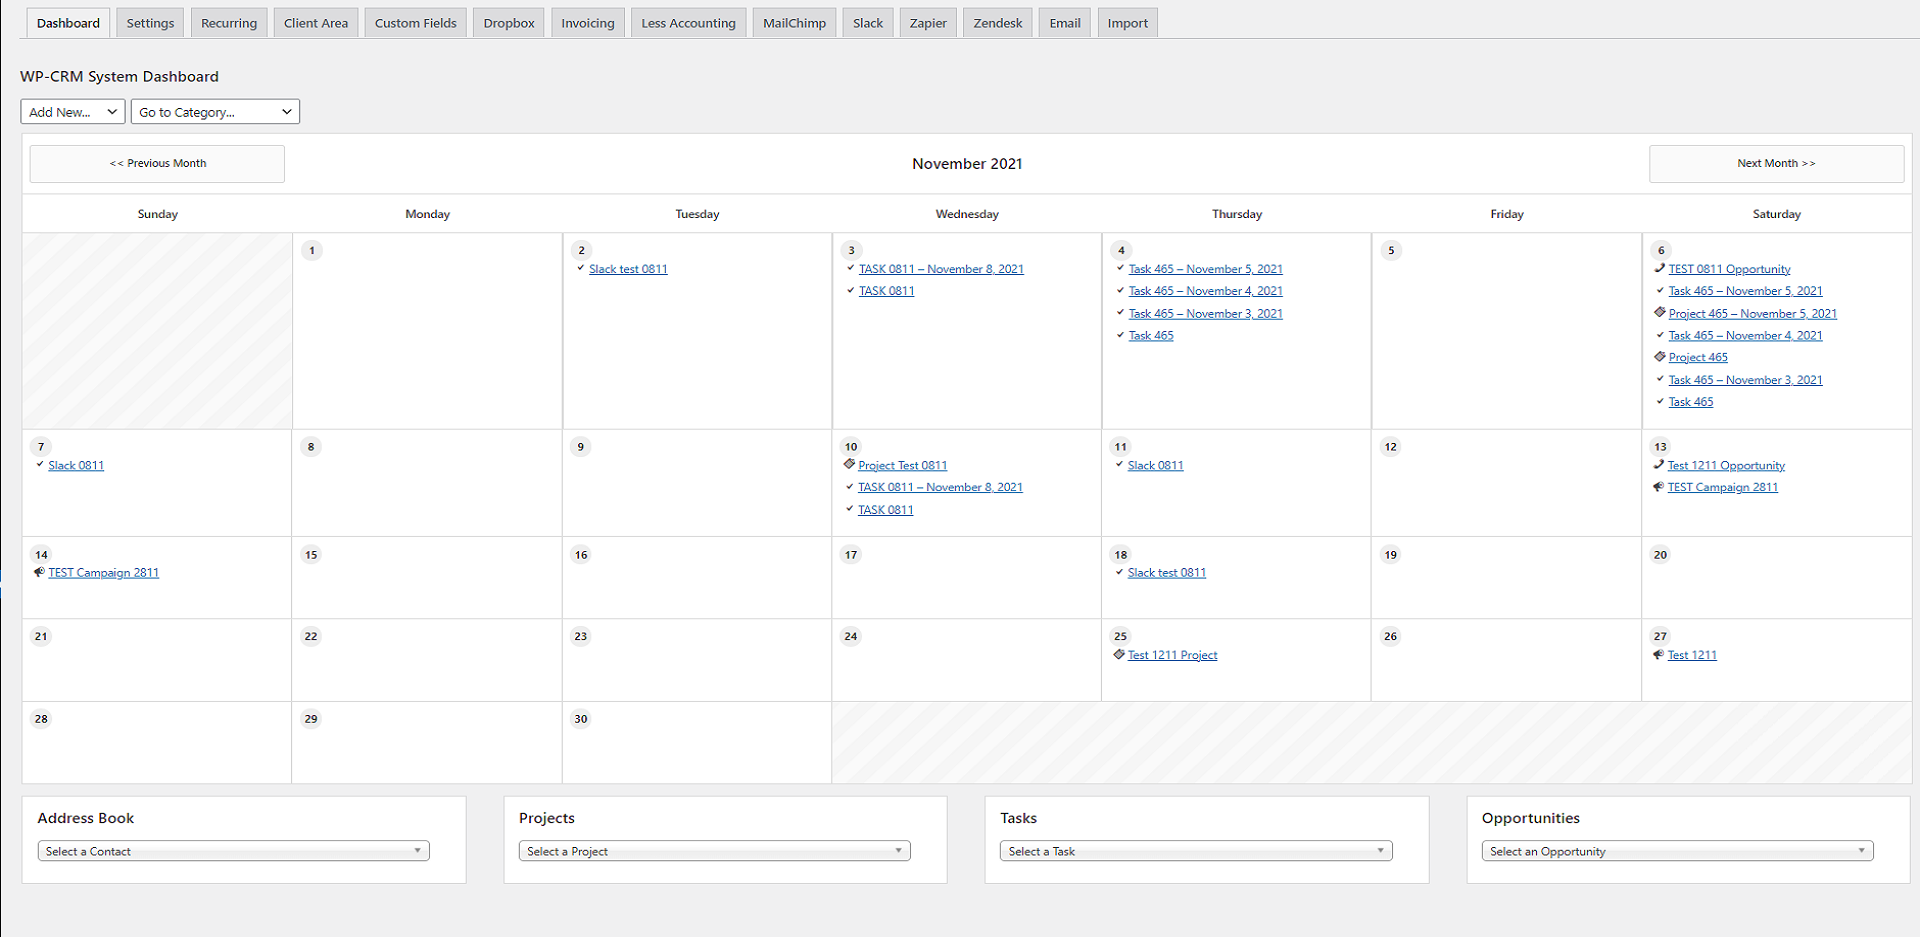Click the day 30 number badge
This screenshot has width=1920, height=937.
coord(581,719)
